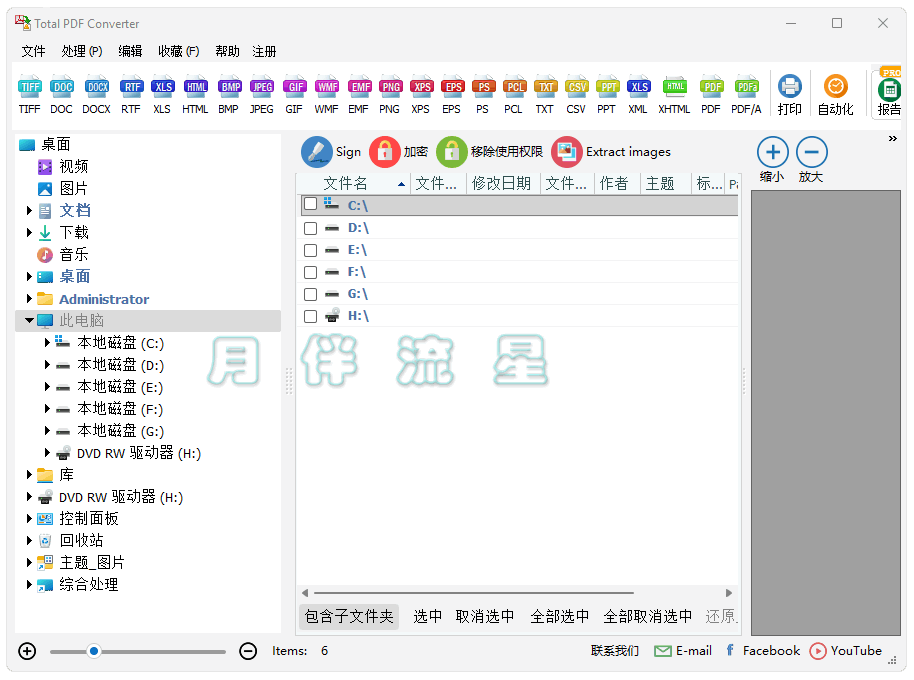Choose EMF format icon
914x680 pixels.
pyautogui.click(x=358, y=94)
